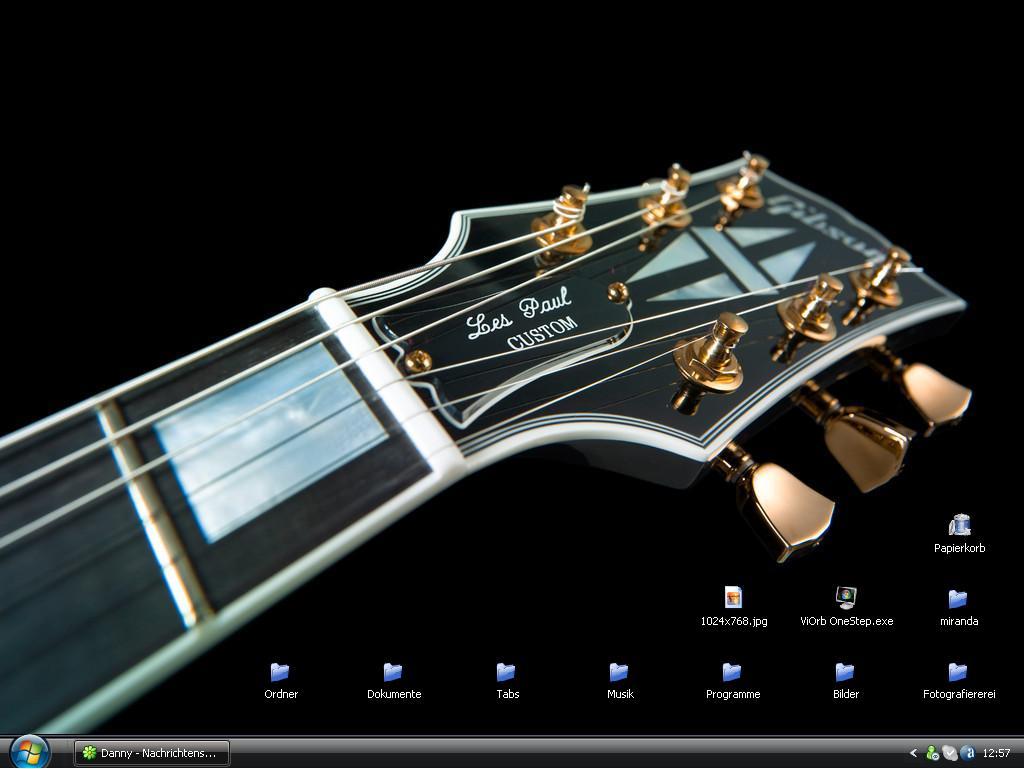The height and width of the screenshot is (769, 1024).
Task: Select the Ordner folder on desktop
Action: [280, 672]
